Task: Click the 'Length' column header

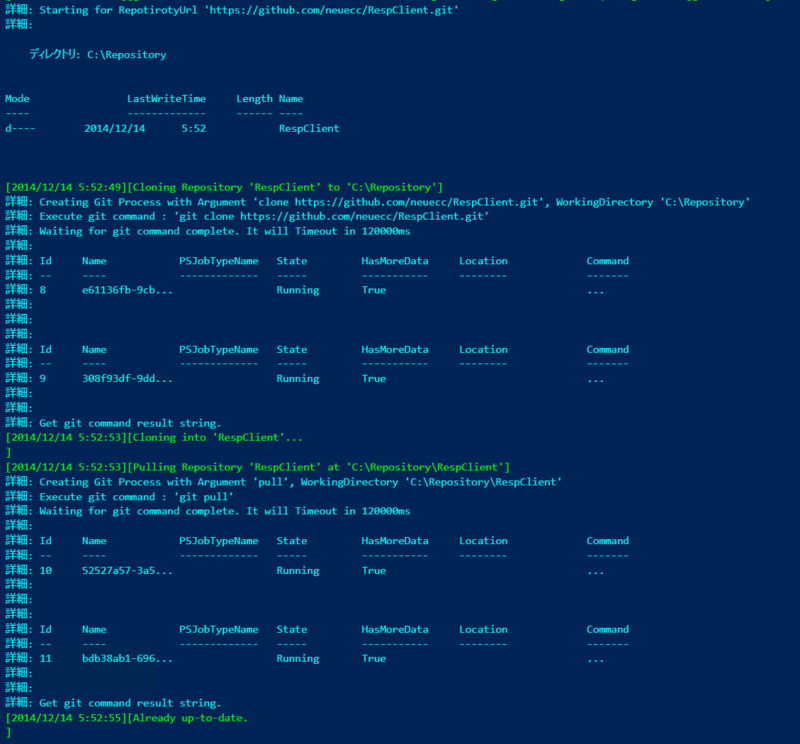Action: pos(254,99)
